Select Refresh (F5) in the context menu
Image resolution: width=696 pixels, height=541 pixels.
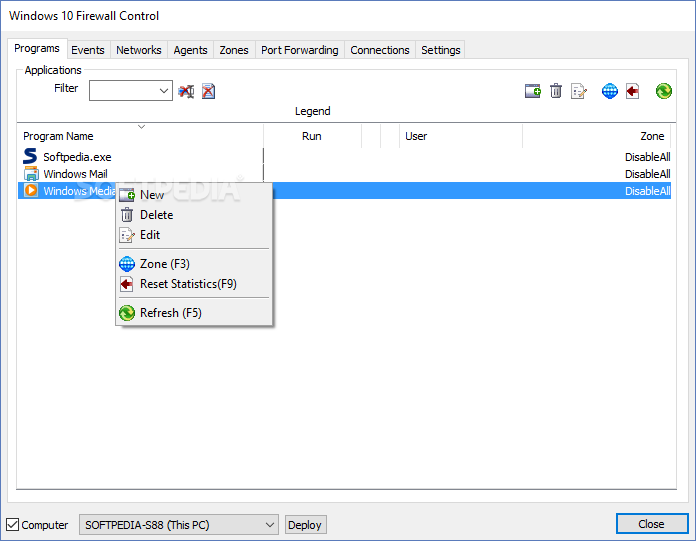point(194,313)
